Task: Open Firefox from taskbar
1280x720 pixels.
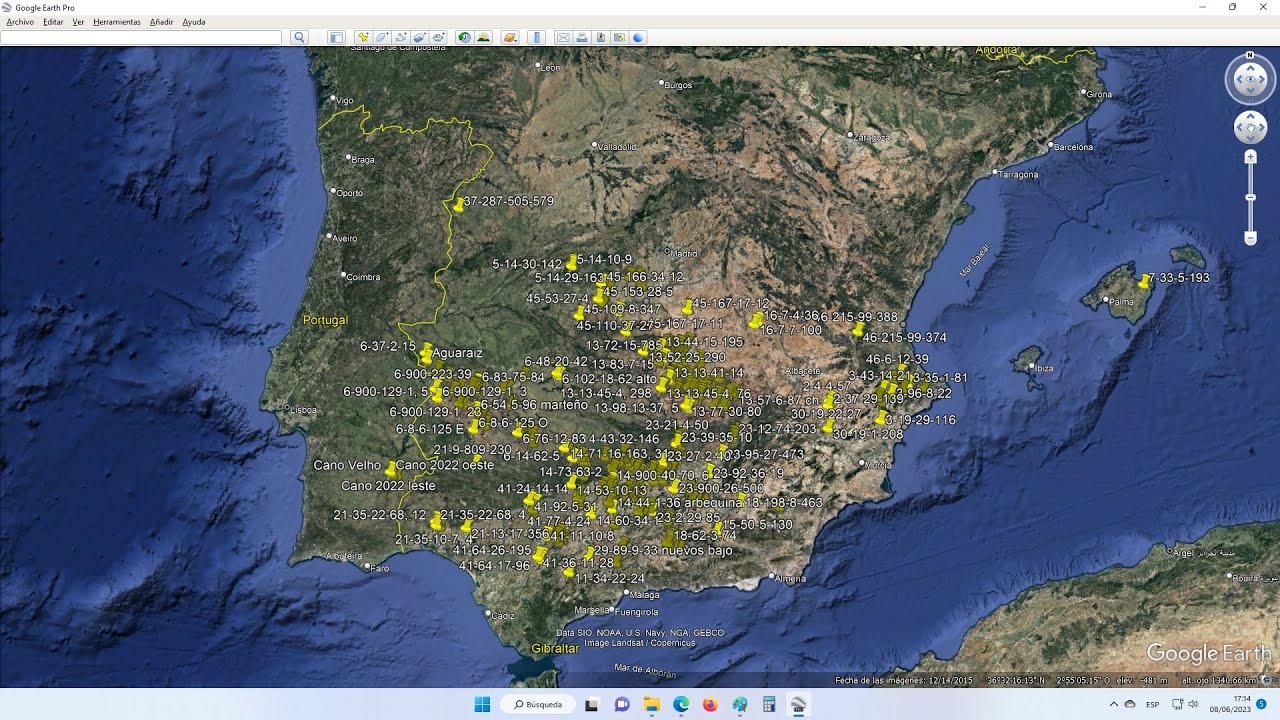Action: 710,704
